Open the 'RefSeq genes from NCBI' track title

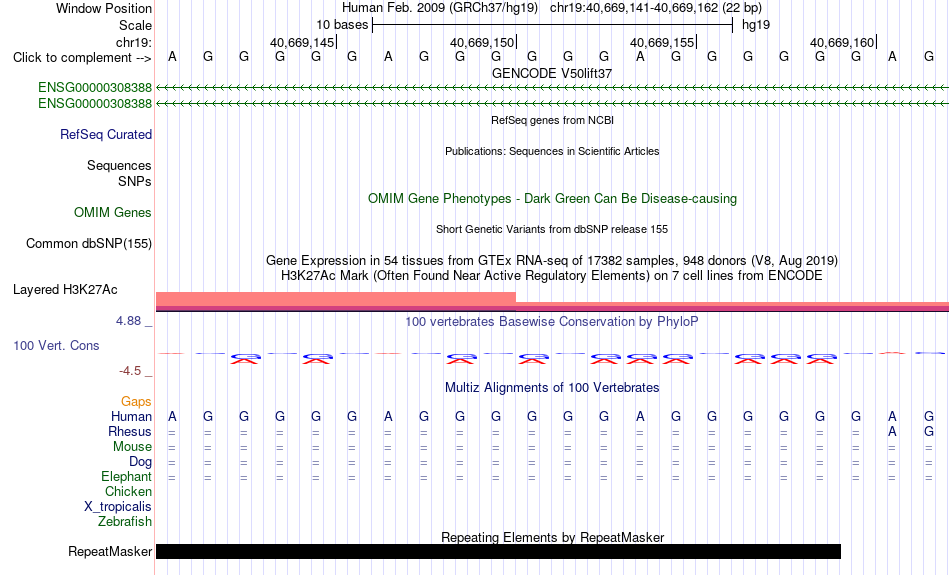point(552,120)
